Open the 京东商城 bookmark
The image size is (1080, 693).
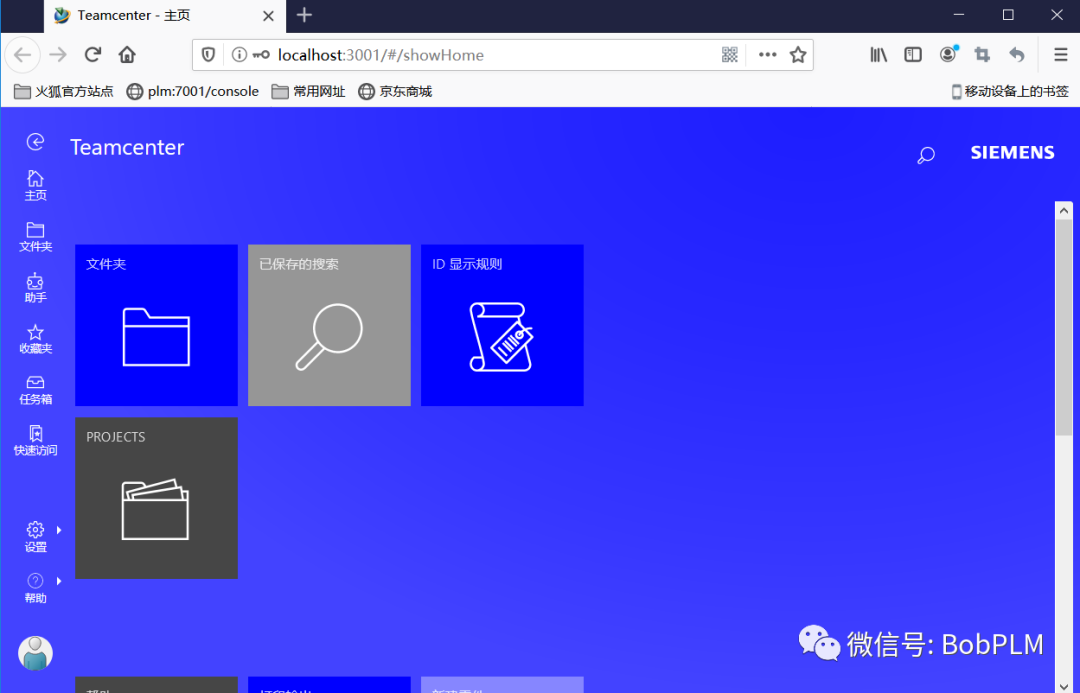click(x=395, y=91)
